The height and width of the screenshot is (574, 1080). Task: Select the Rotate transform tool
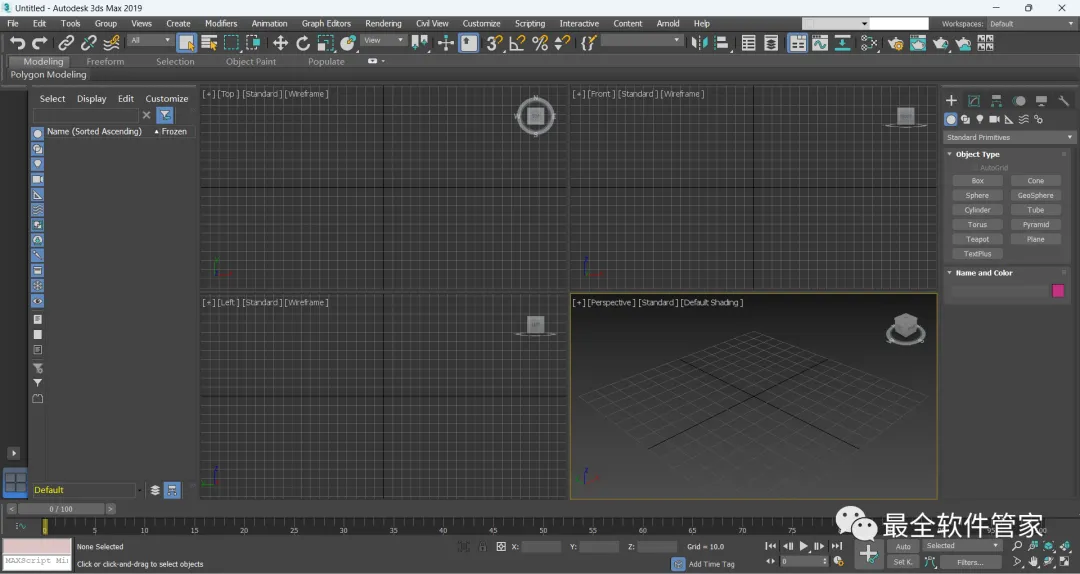(x=303, y=43)
